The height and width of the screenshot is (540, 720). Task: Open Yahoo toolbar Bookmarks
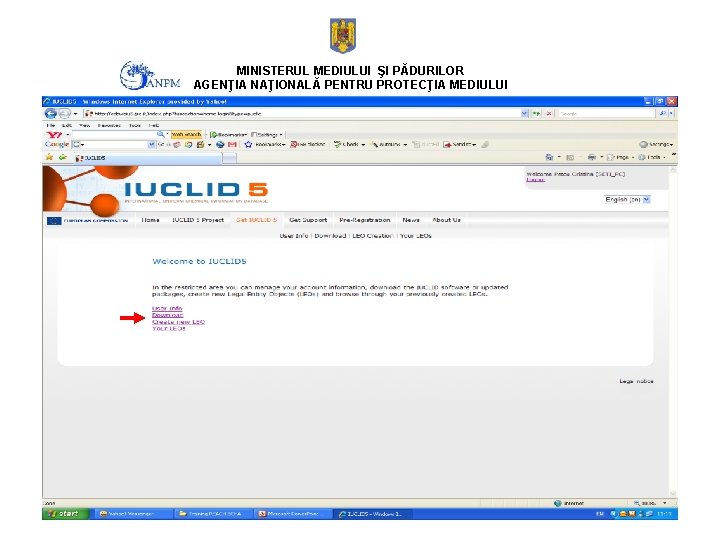(x=228, y=135)
